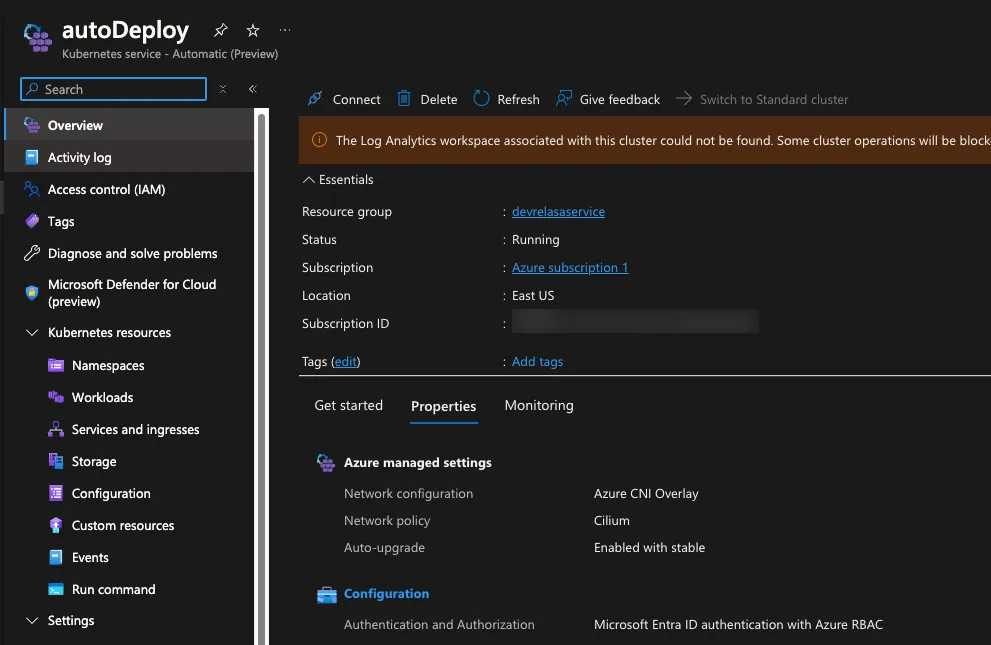Image resolution: width=991 pixels, height=645 pixels.
Task: Click the Connect plug icon in toolbar
Action: (x=315, y=99)
